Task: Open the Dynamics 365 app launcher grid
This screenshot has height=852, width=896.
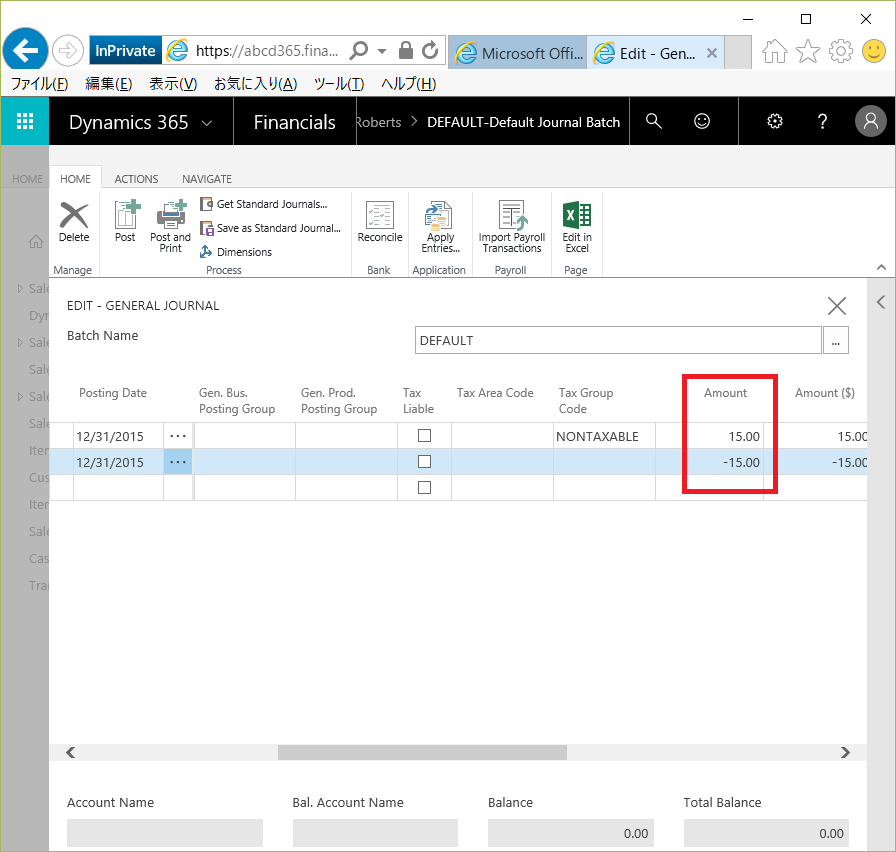Action: 25,121
